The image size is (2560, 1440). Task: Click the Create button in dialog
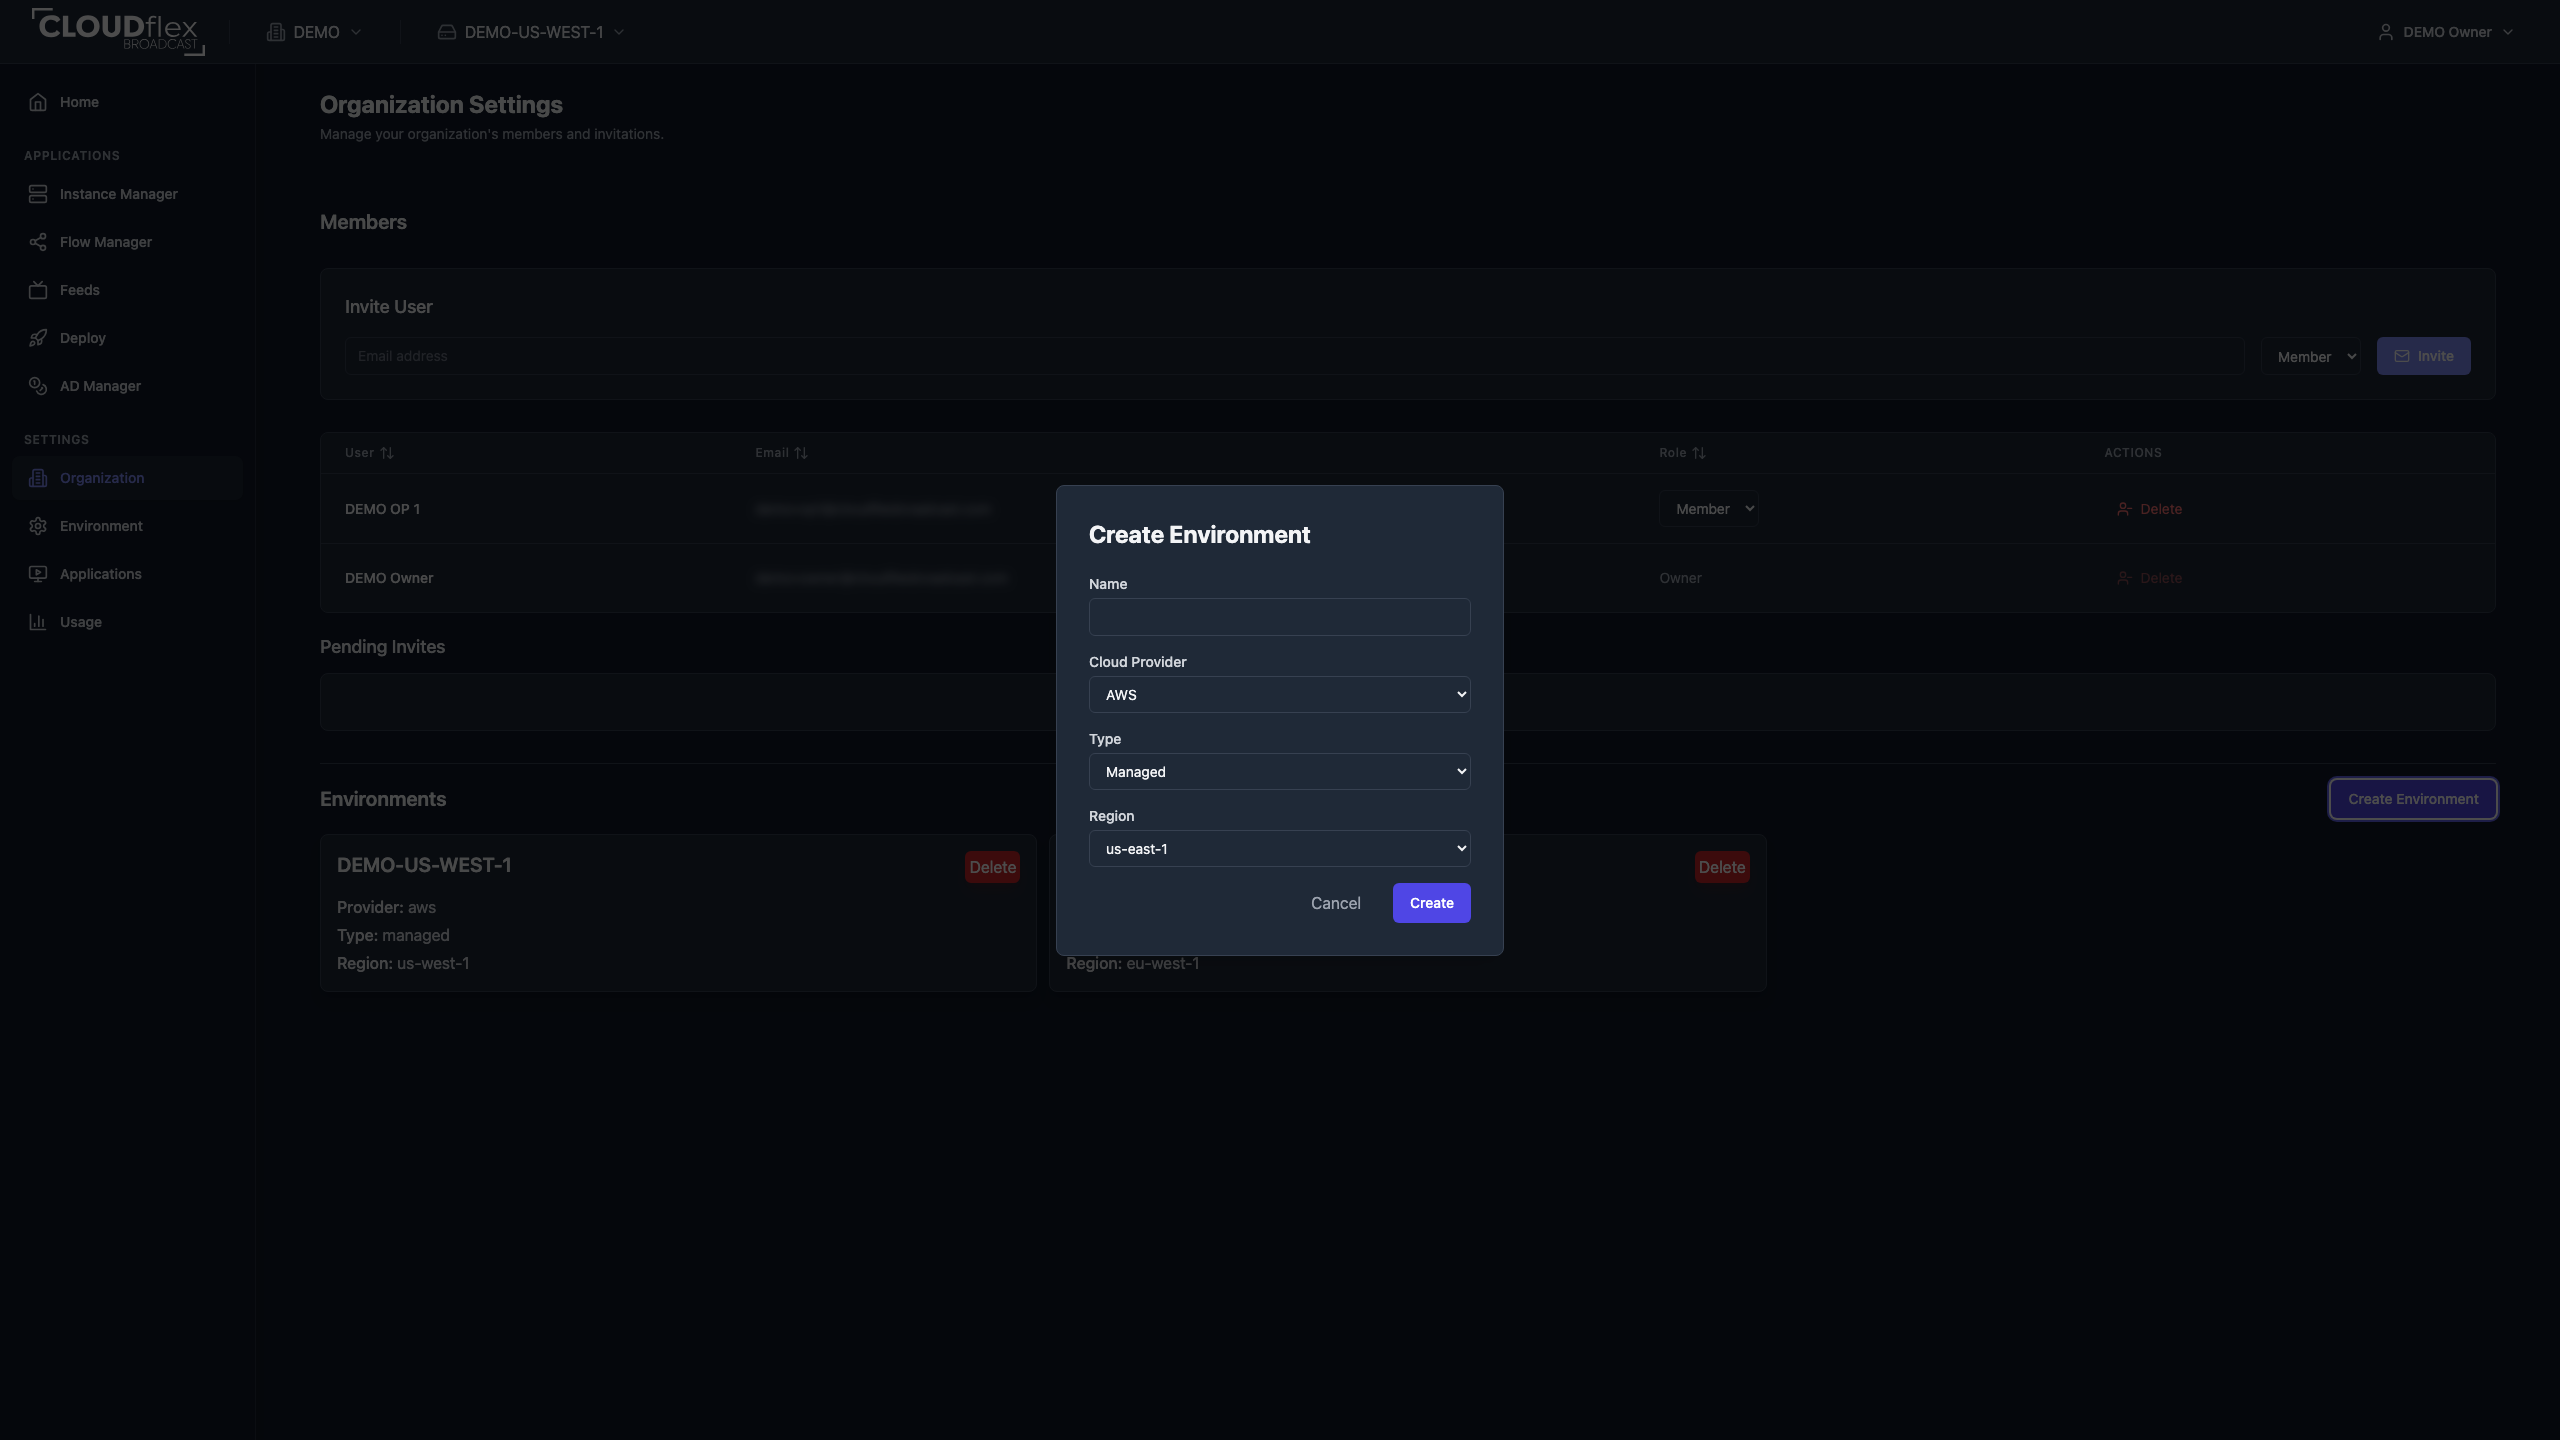pyautogui.click(x=1431, y=903)
